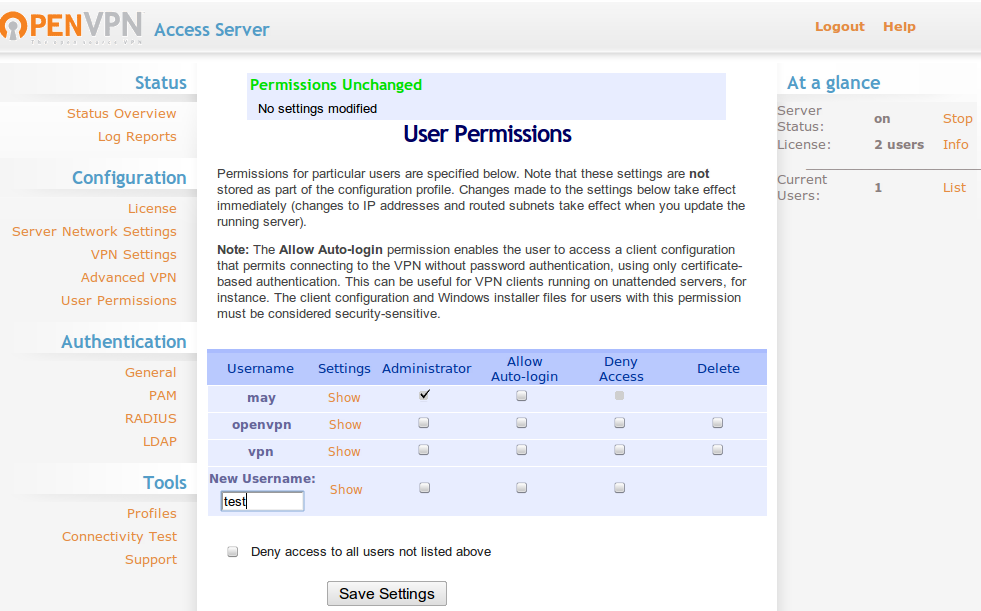Click username 'openvpn' in the table

coord(262,425)
